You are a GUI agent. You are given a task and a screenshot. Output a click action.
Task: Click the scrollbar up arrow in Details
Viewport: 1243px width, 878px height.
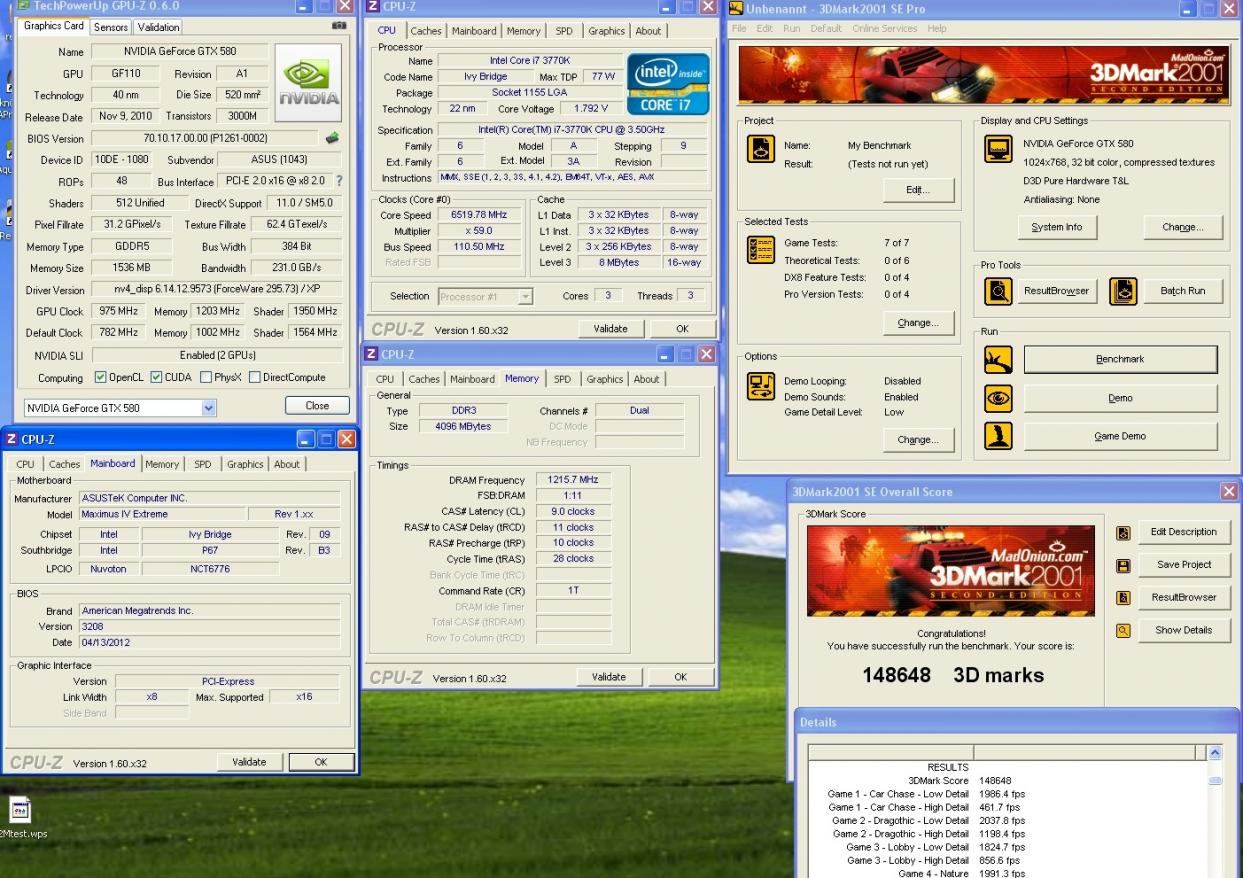pyautogui.click(x=1215, y=754)
